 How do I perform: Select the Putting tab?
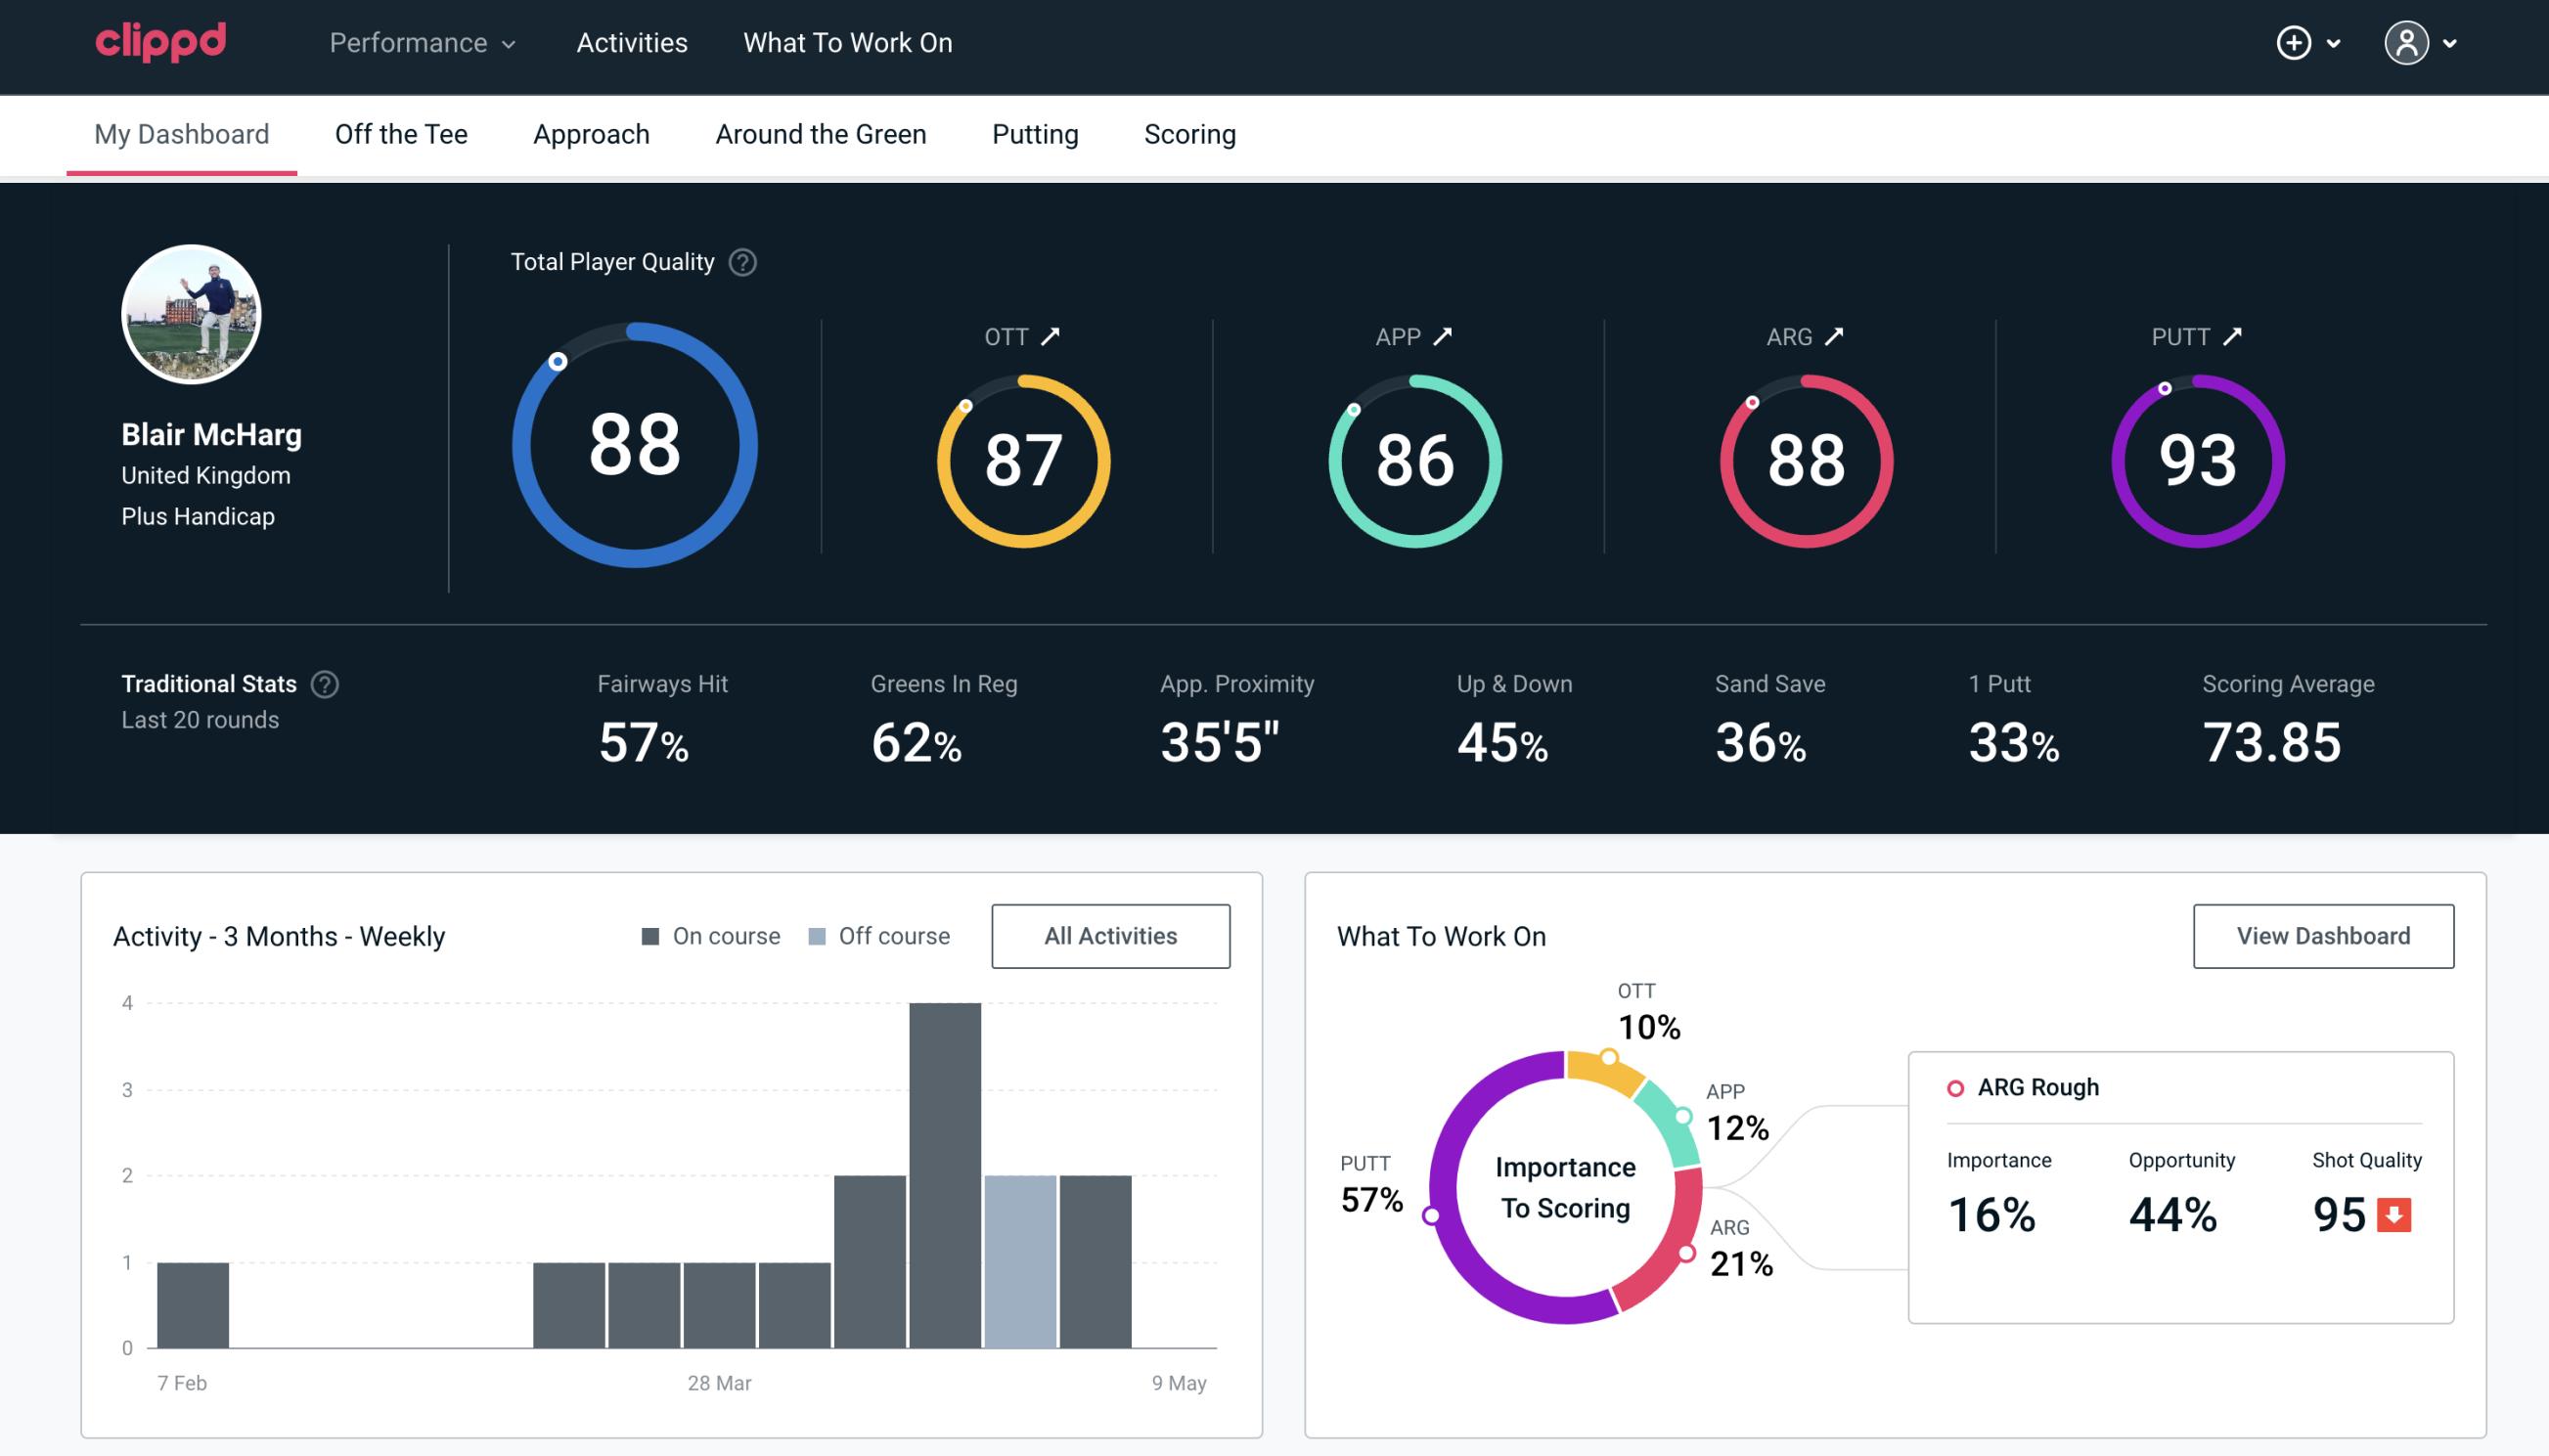(x=1035, y=133)
